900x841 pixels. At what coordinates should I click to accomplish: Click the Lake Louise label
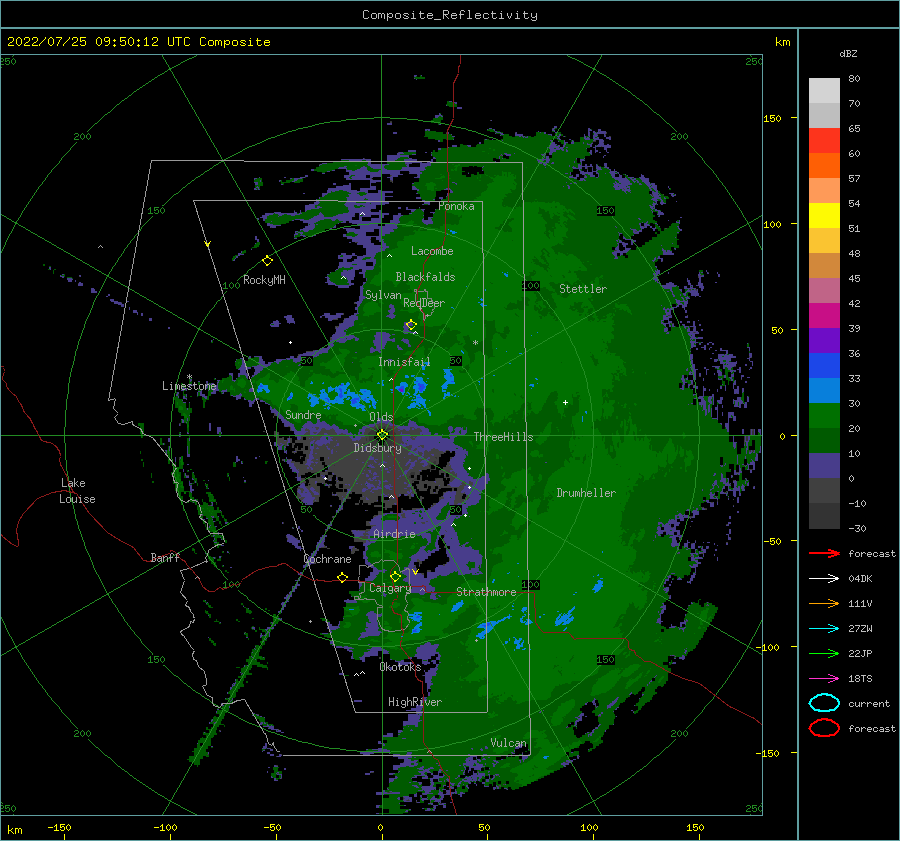[x=77, y=491]
